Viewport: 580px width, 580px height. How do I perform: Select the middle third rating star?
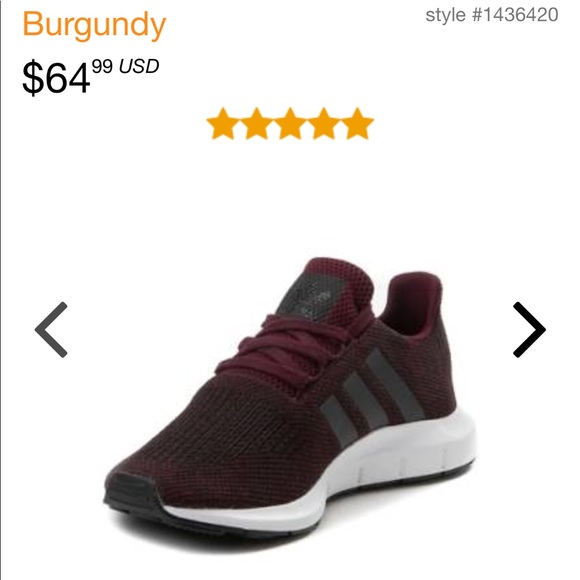(290, 124)
